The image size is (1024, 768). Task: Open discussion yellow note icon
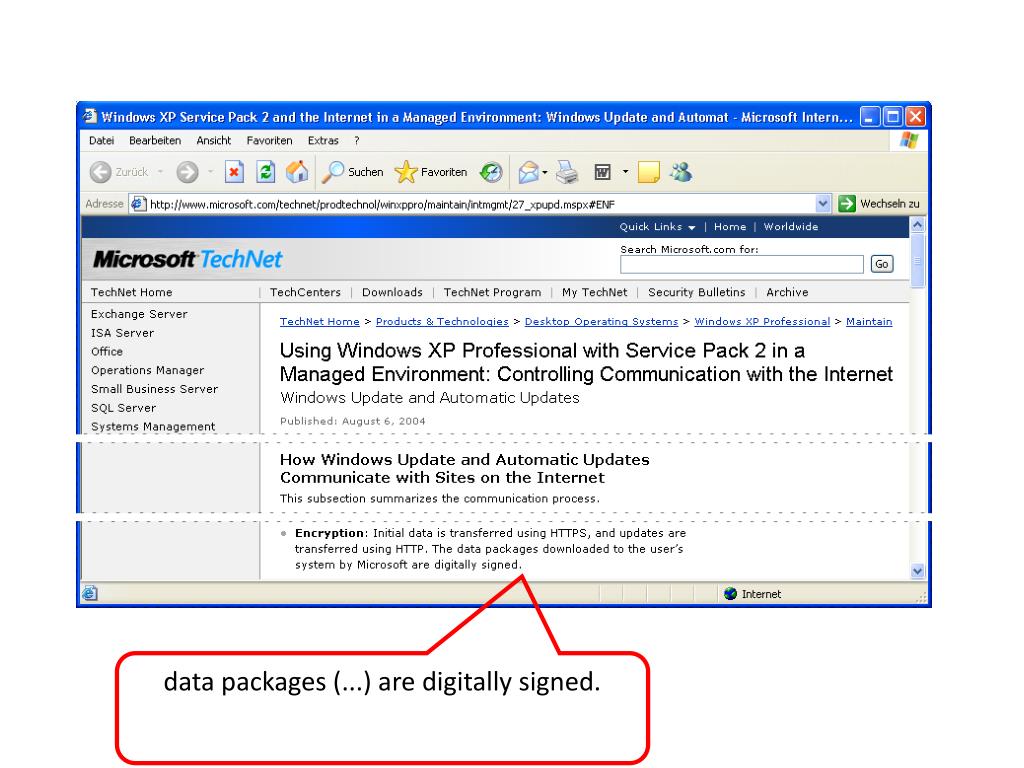648,172
